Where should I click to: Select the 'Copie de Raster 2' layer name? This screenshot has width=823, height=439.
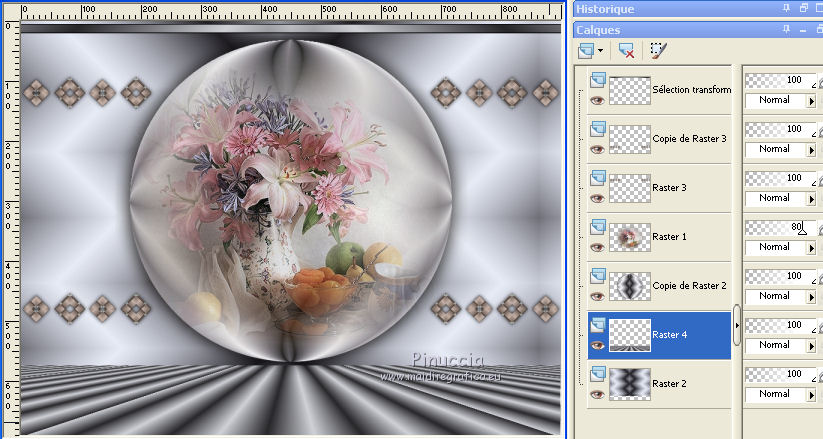pos(689,286)
